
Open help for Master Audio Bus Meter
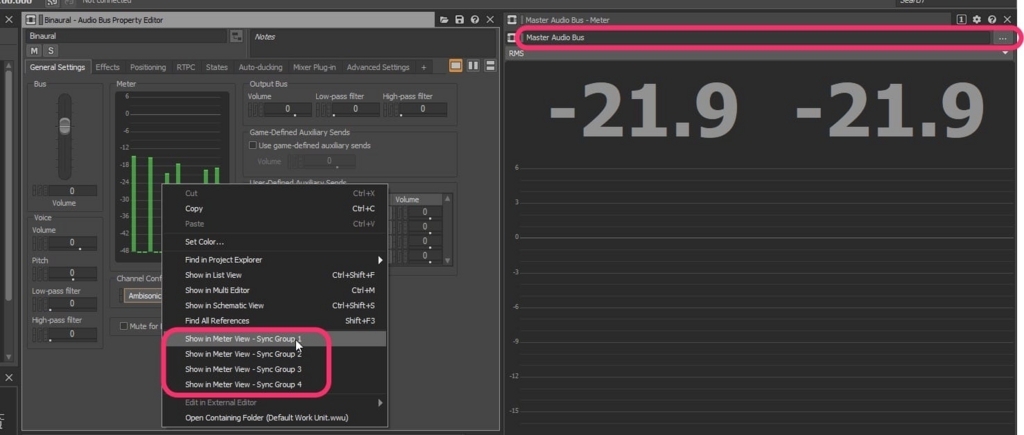992,20
